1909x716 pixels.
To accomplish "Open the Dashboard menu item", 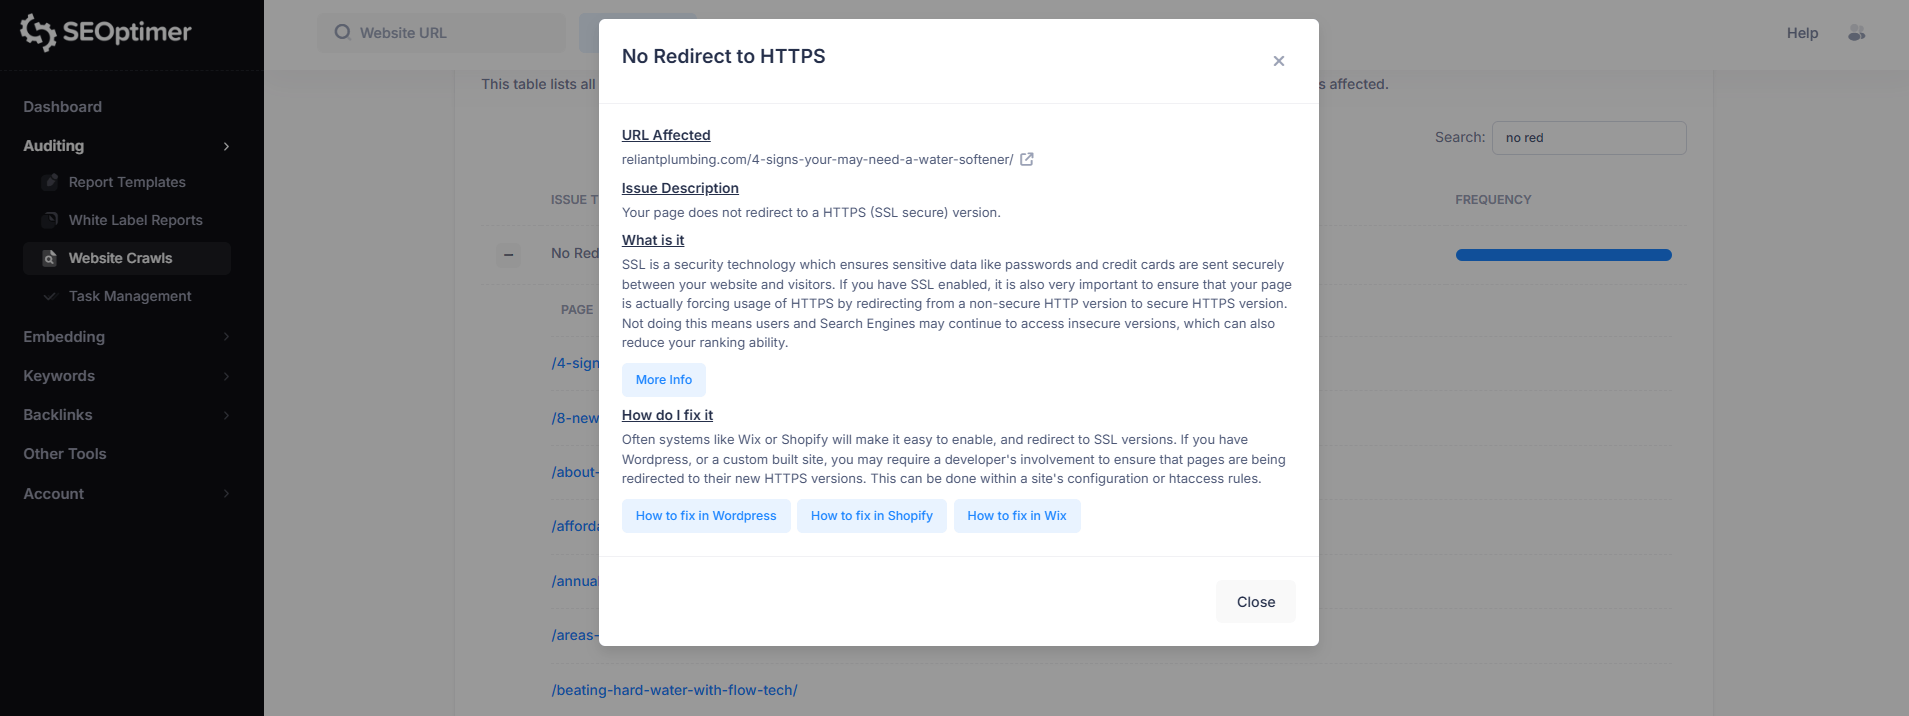I will (x=62, y=107).
